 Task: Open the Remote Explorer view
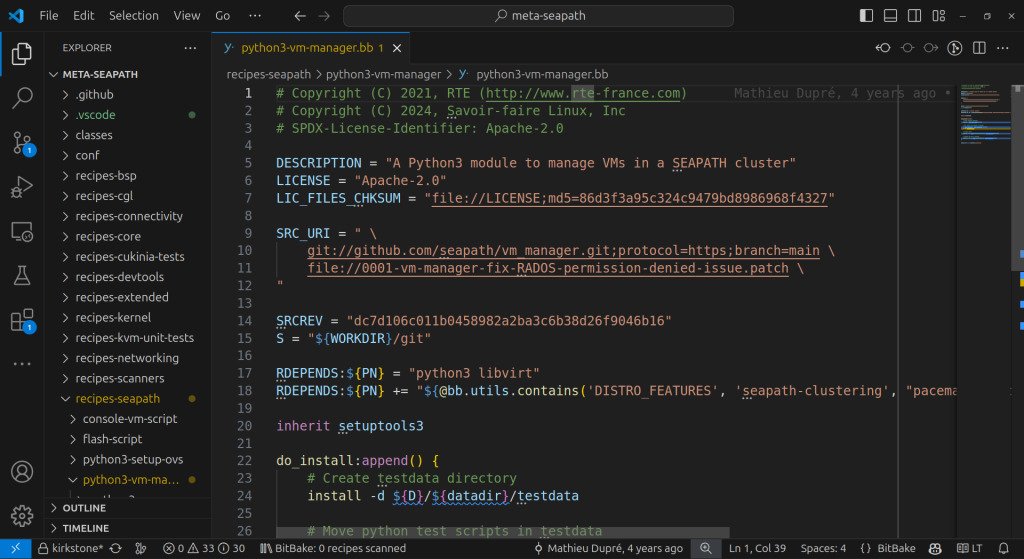tap(21, 231)
